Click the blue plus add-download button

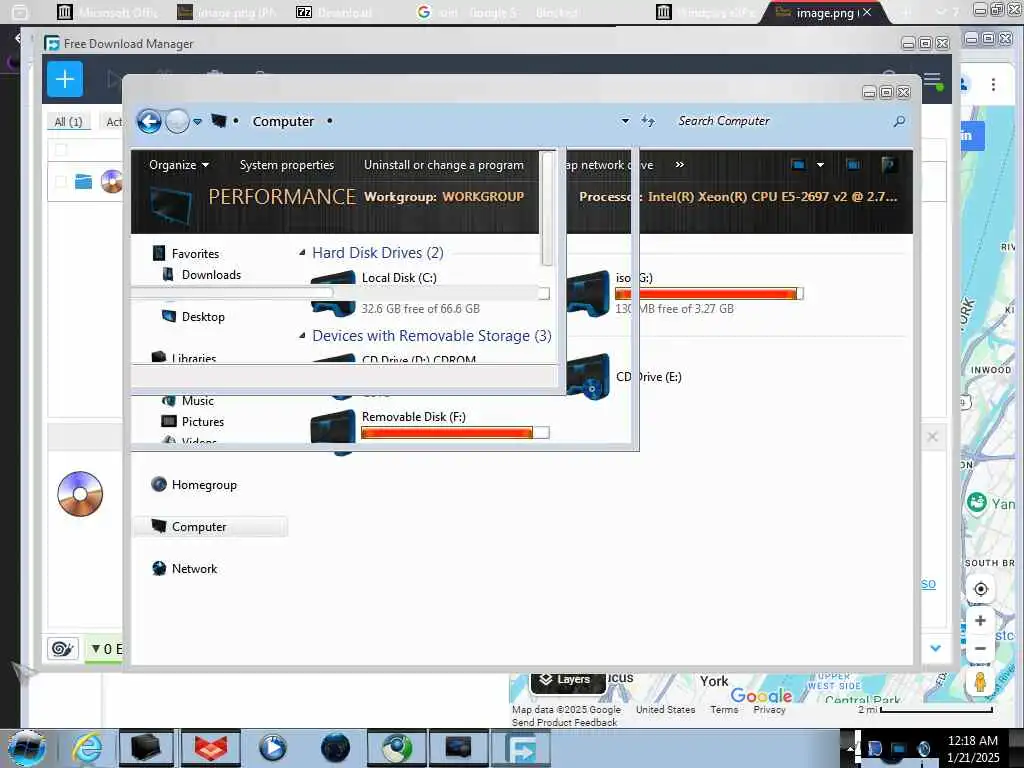pyautogui.click(x=65, y=80)
